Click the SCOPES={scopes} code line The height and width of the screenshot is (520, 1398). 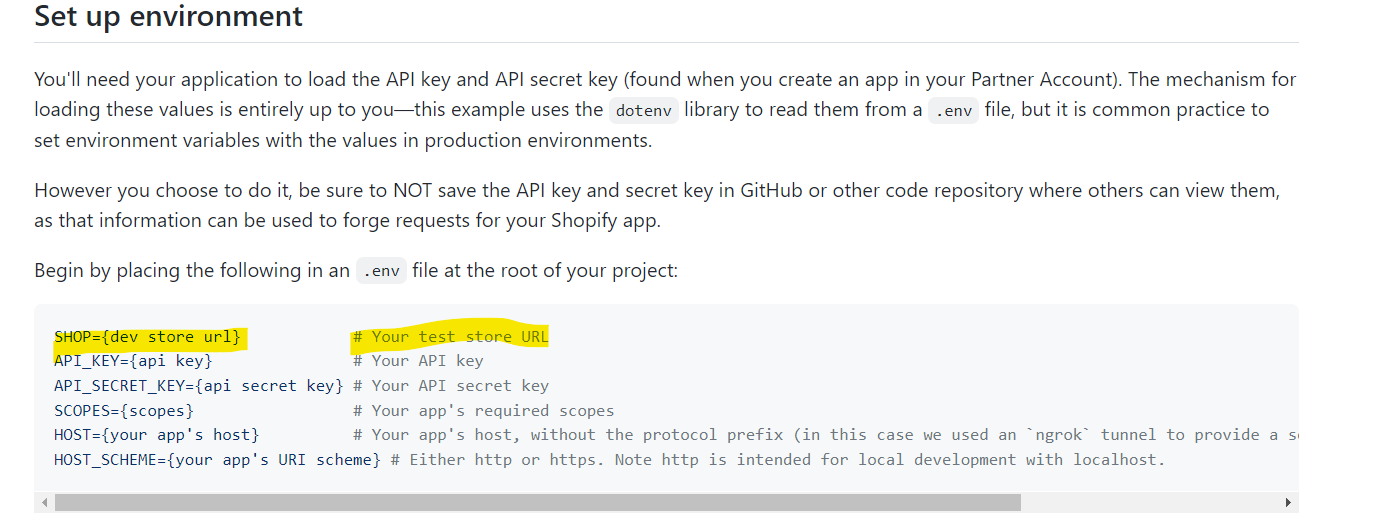[x=124, y=411]
